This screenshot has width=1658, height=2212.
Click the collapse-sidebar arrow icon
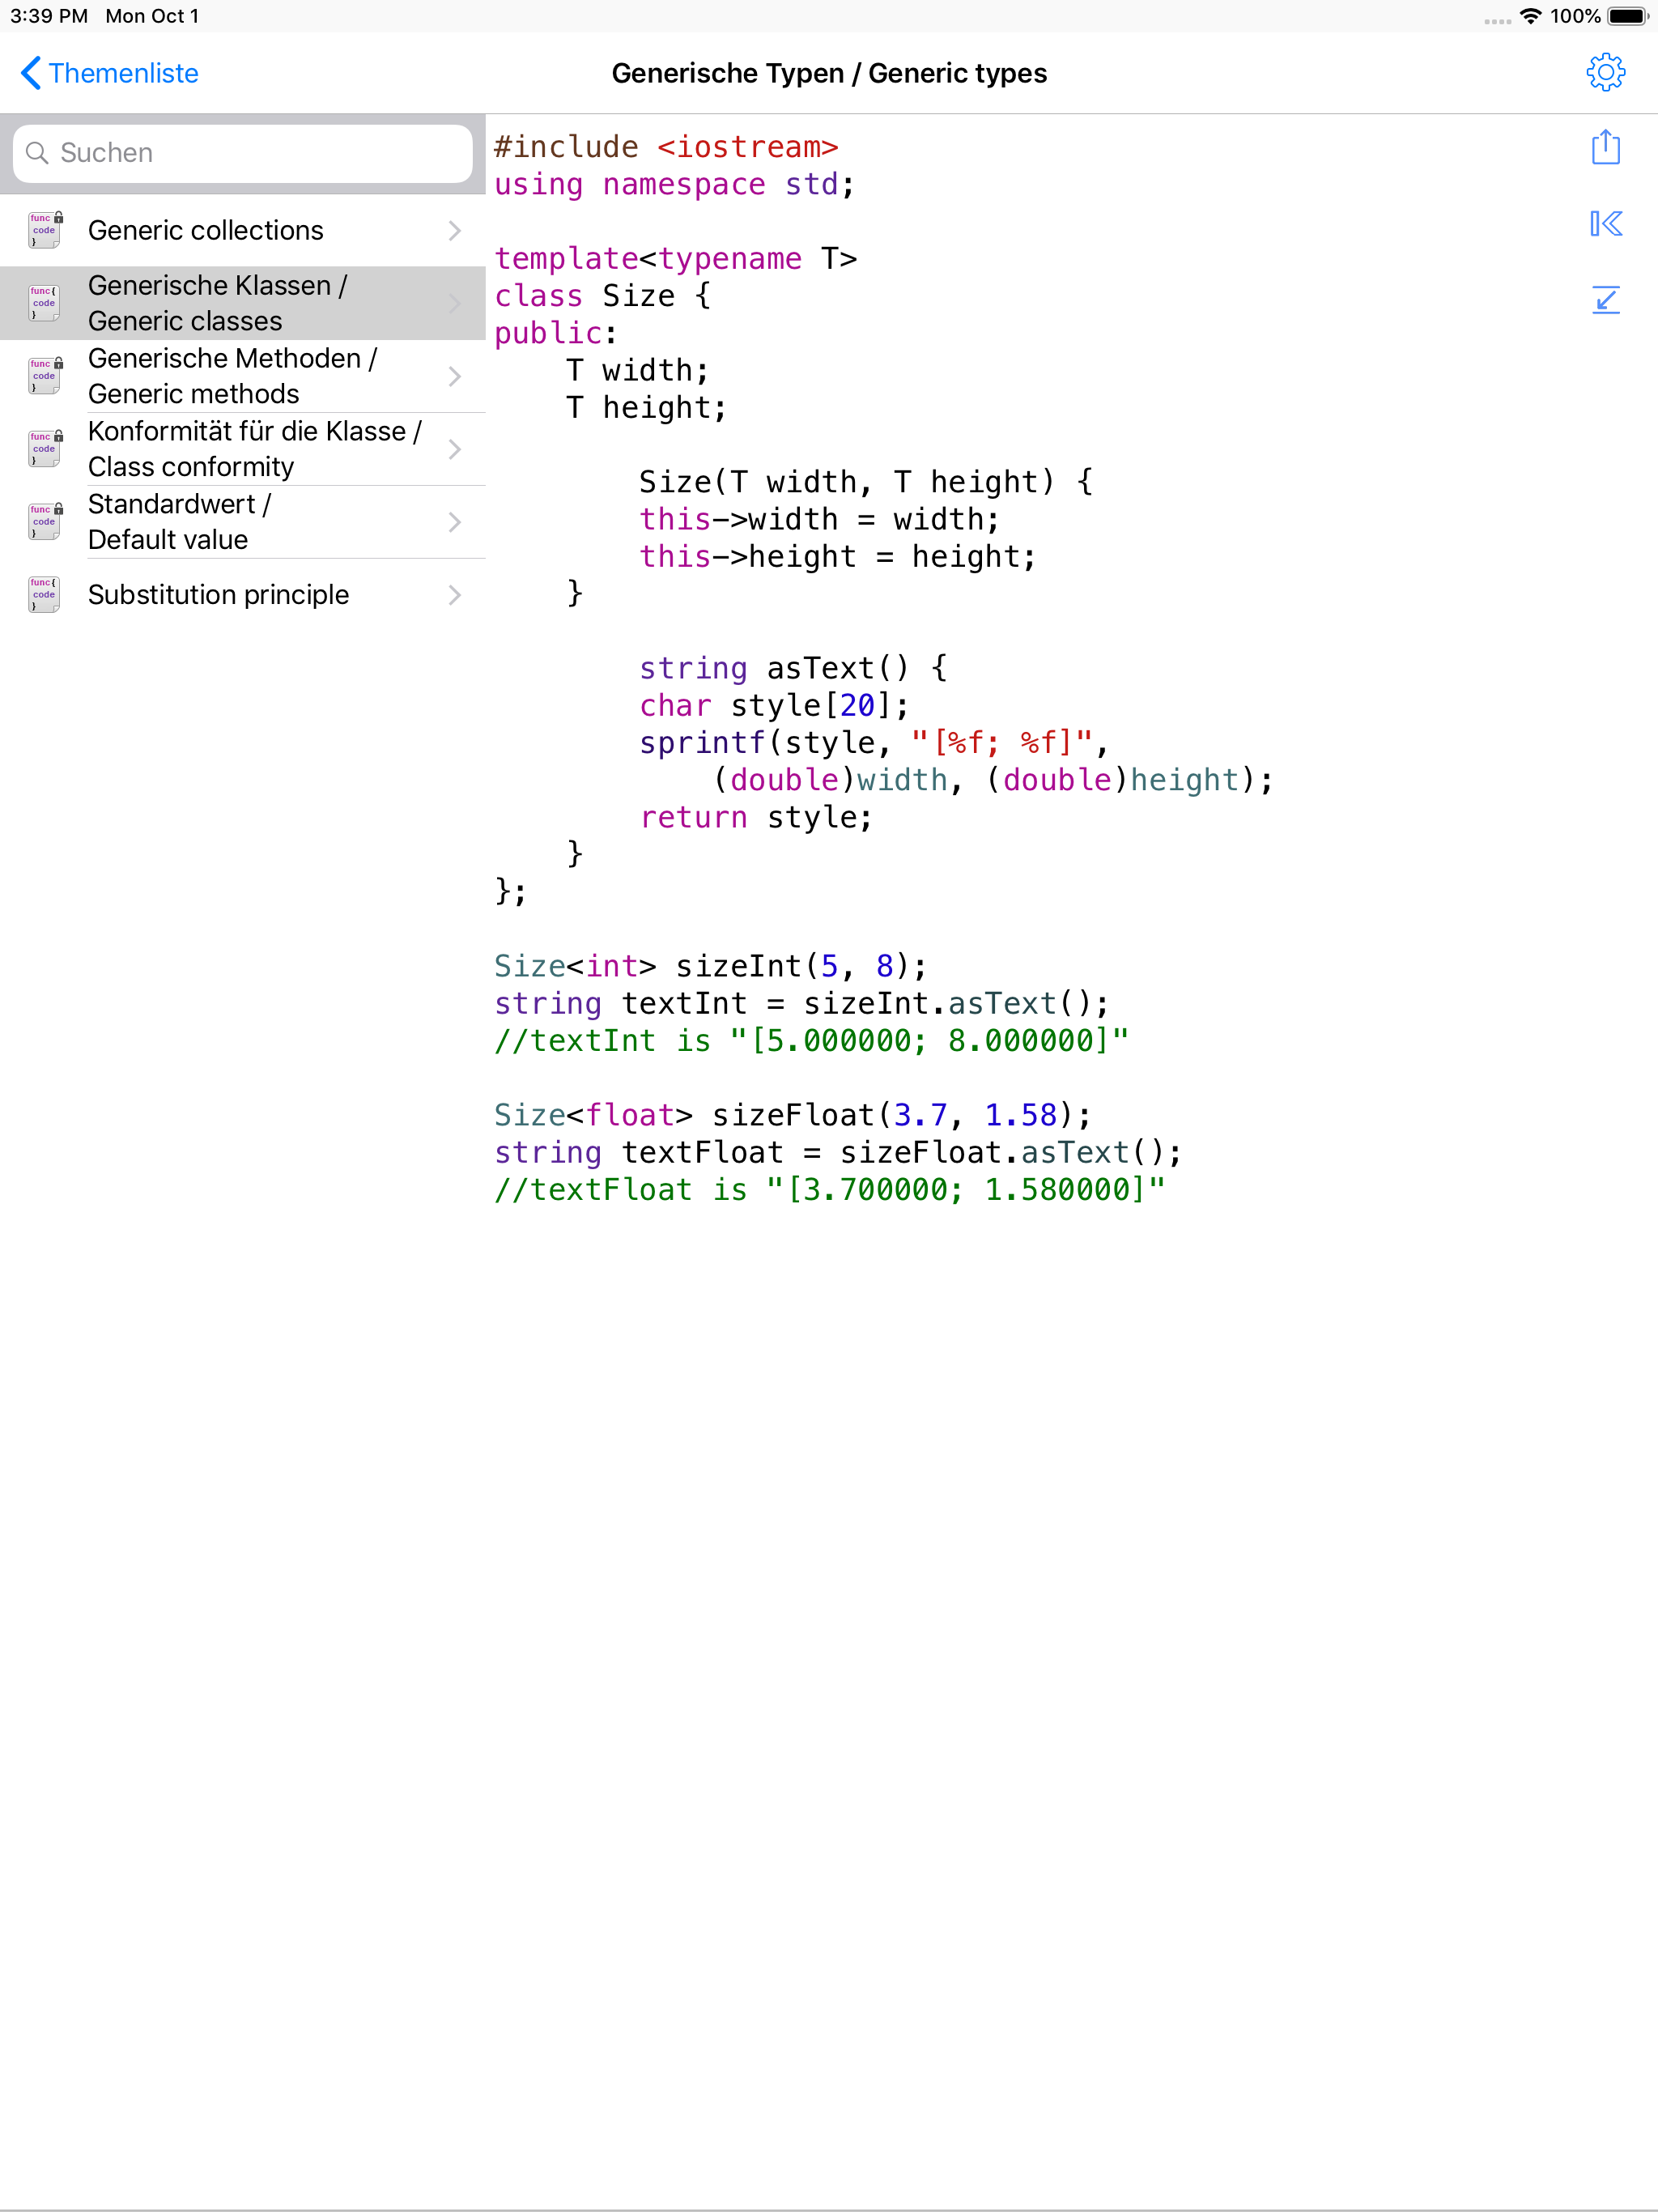point(1605,223)
